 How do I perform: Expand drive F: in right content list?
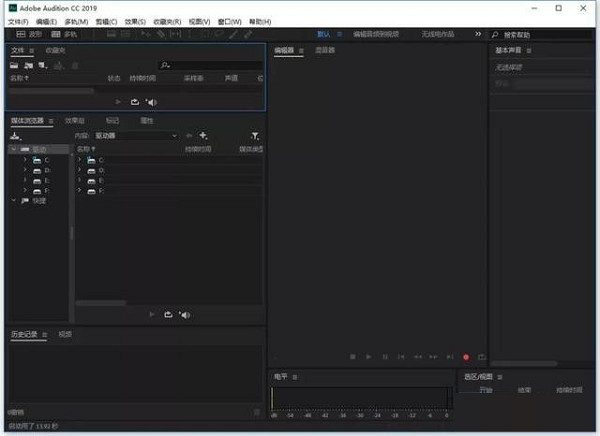(79, 190)
